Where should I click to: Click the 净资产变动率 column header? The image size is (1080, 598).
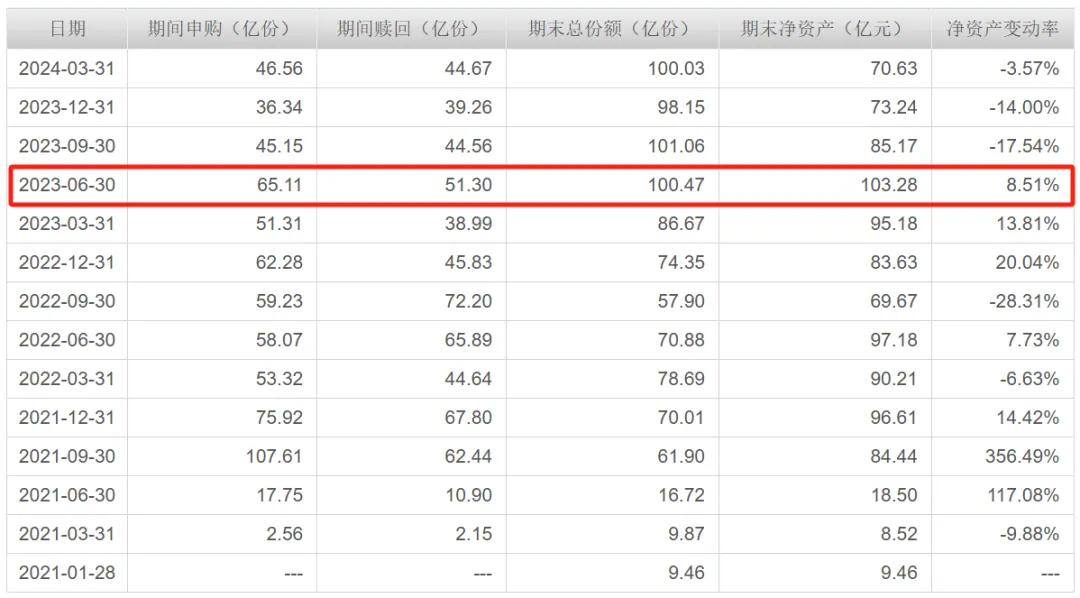click(x=1003, y=28)
